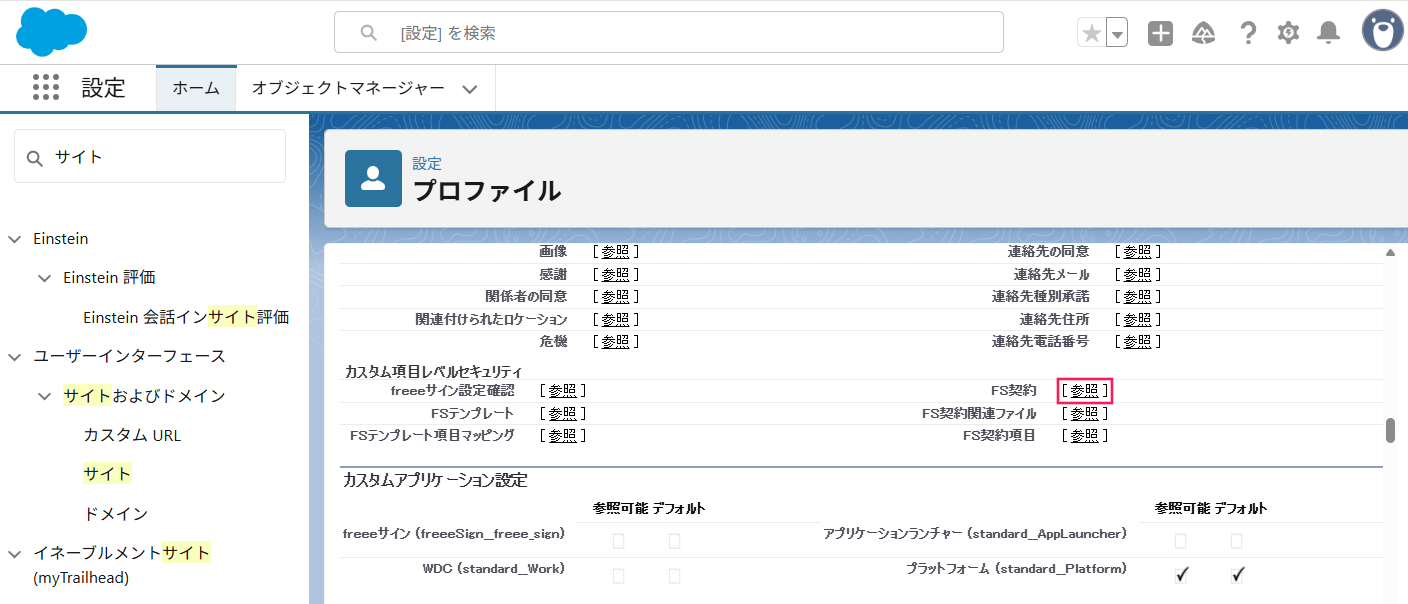
Task: Toggle freeeサイン デフォルト checkbox
Action: [x=674, y=541]
